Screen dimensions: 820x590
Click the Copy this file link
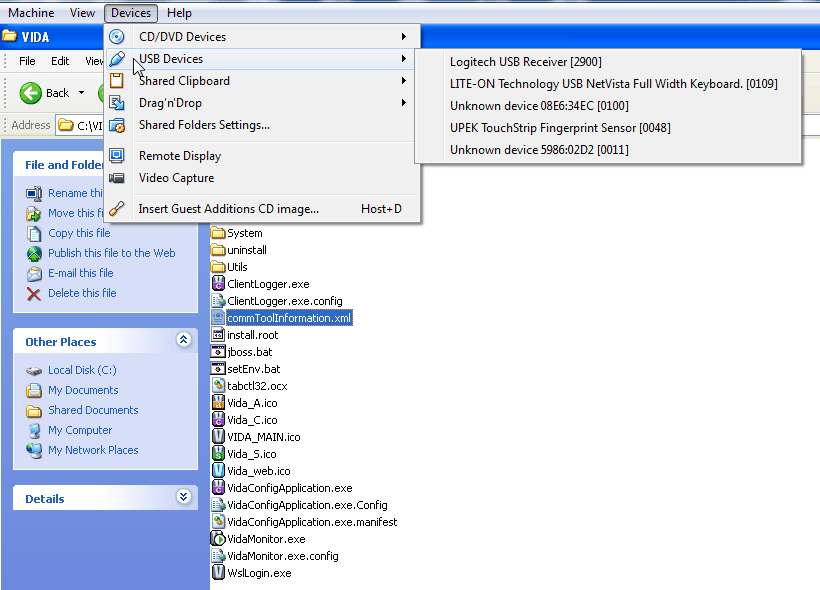79,233
